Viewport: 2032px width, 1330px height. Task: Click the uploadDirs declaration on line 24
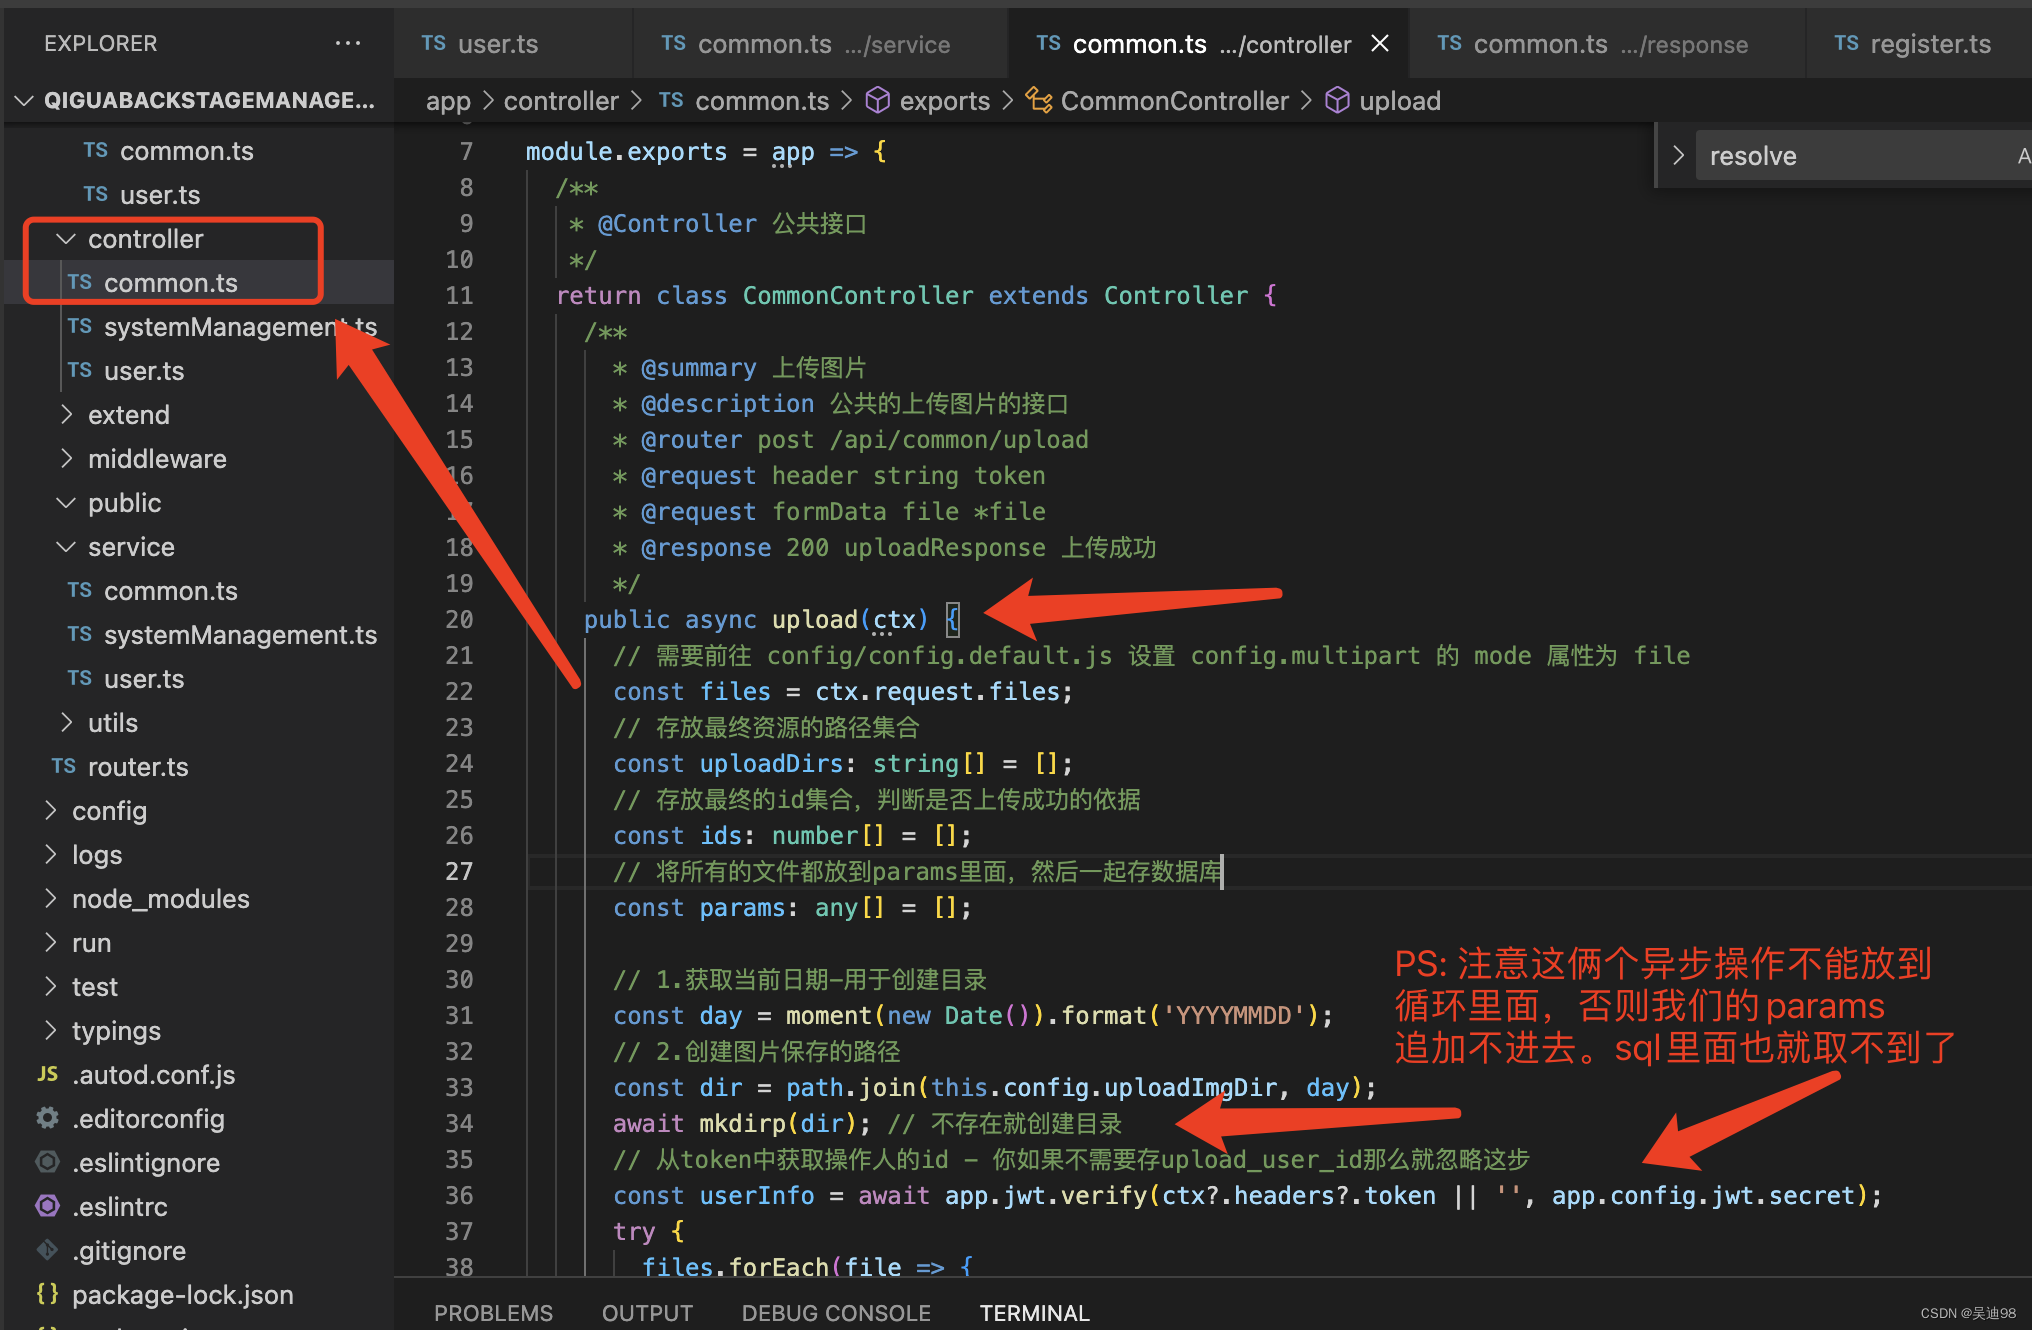click(771, 764)
